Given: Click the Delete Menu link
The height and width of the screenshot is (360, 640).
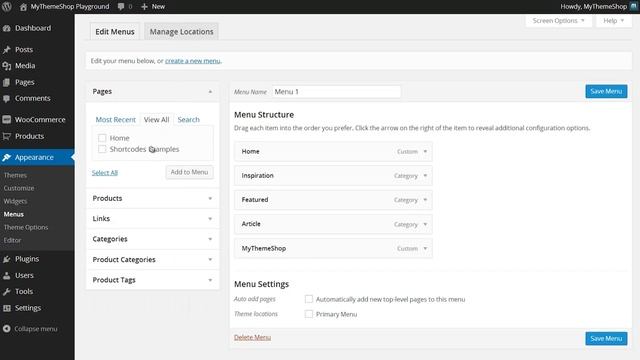Looking at the screenshot, I should coord(252,338).
